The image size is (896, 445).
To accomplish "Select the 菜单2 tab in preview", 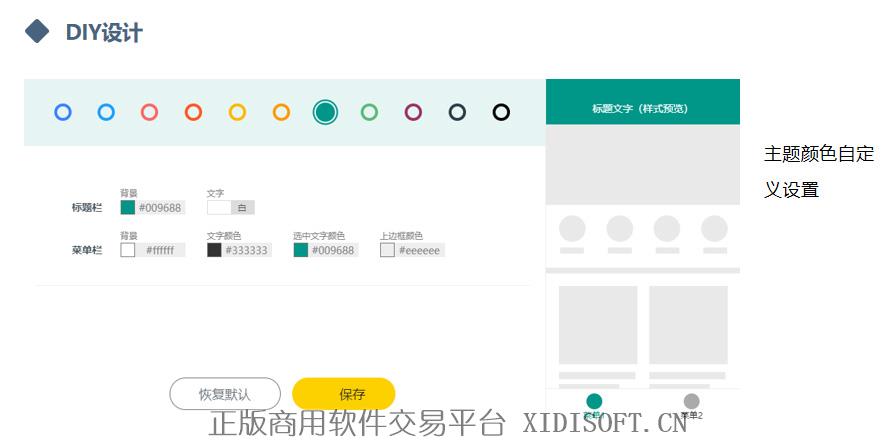I will coord(691,405).
